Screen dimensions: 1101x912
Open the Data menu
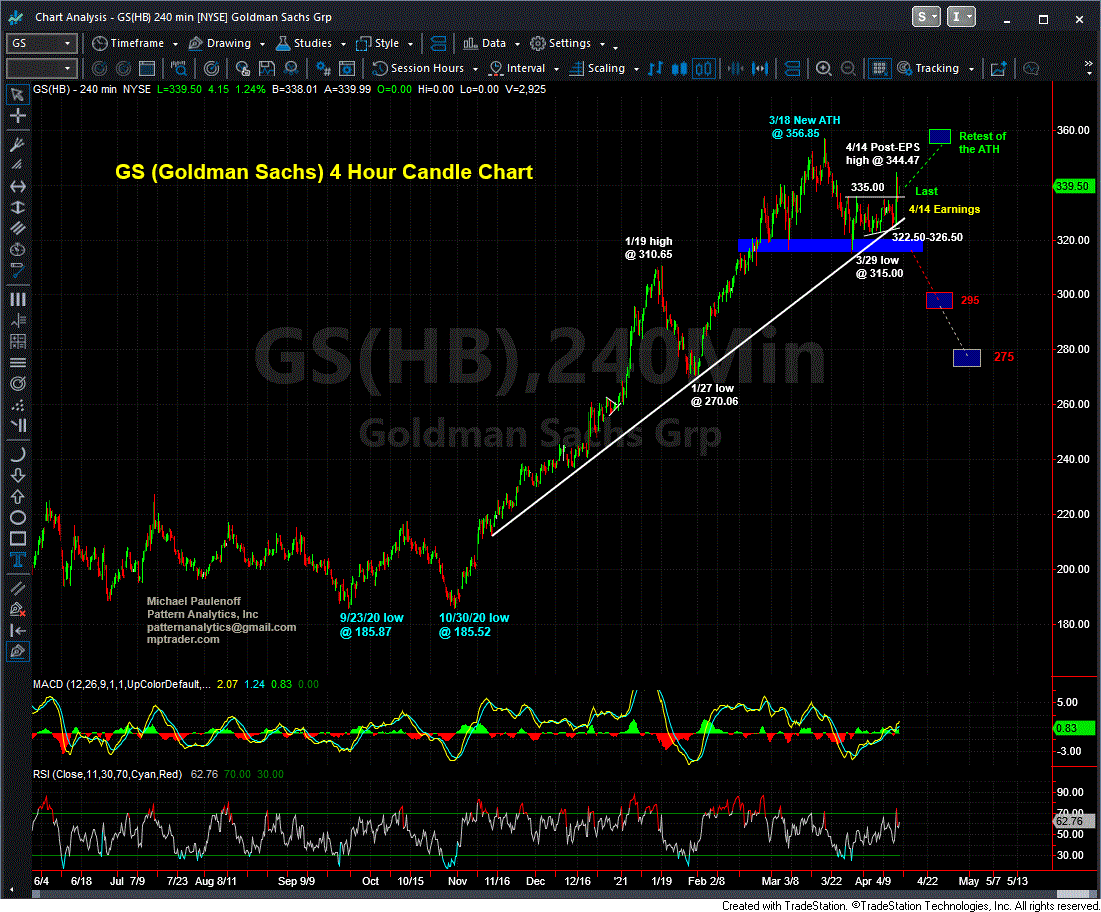pyautogui.click(x=492, y=44)
